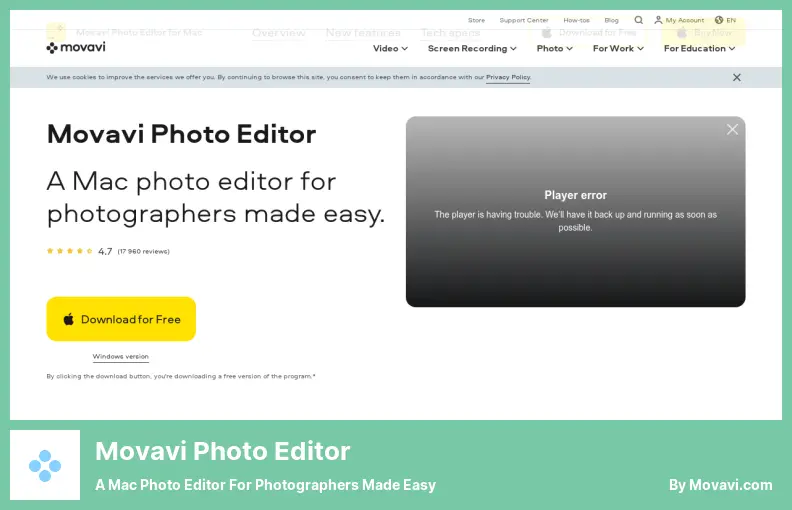Click the globe language icon
Screen dimensions: 792x510
(719, 20)
